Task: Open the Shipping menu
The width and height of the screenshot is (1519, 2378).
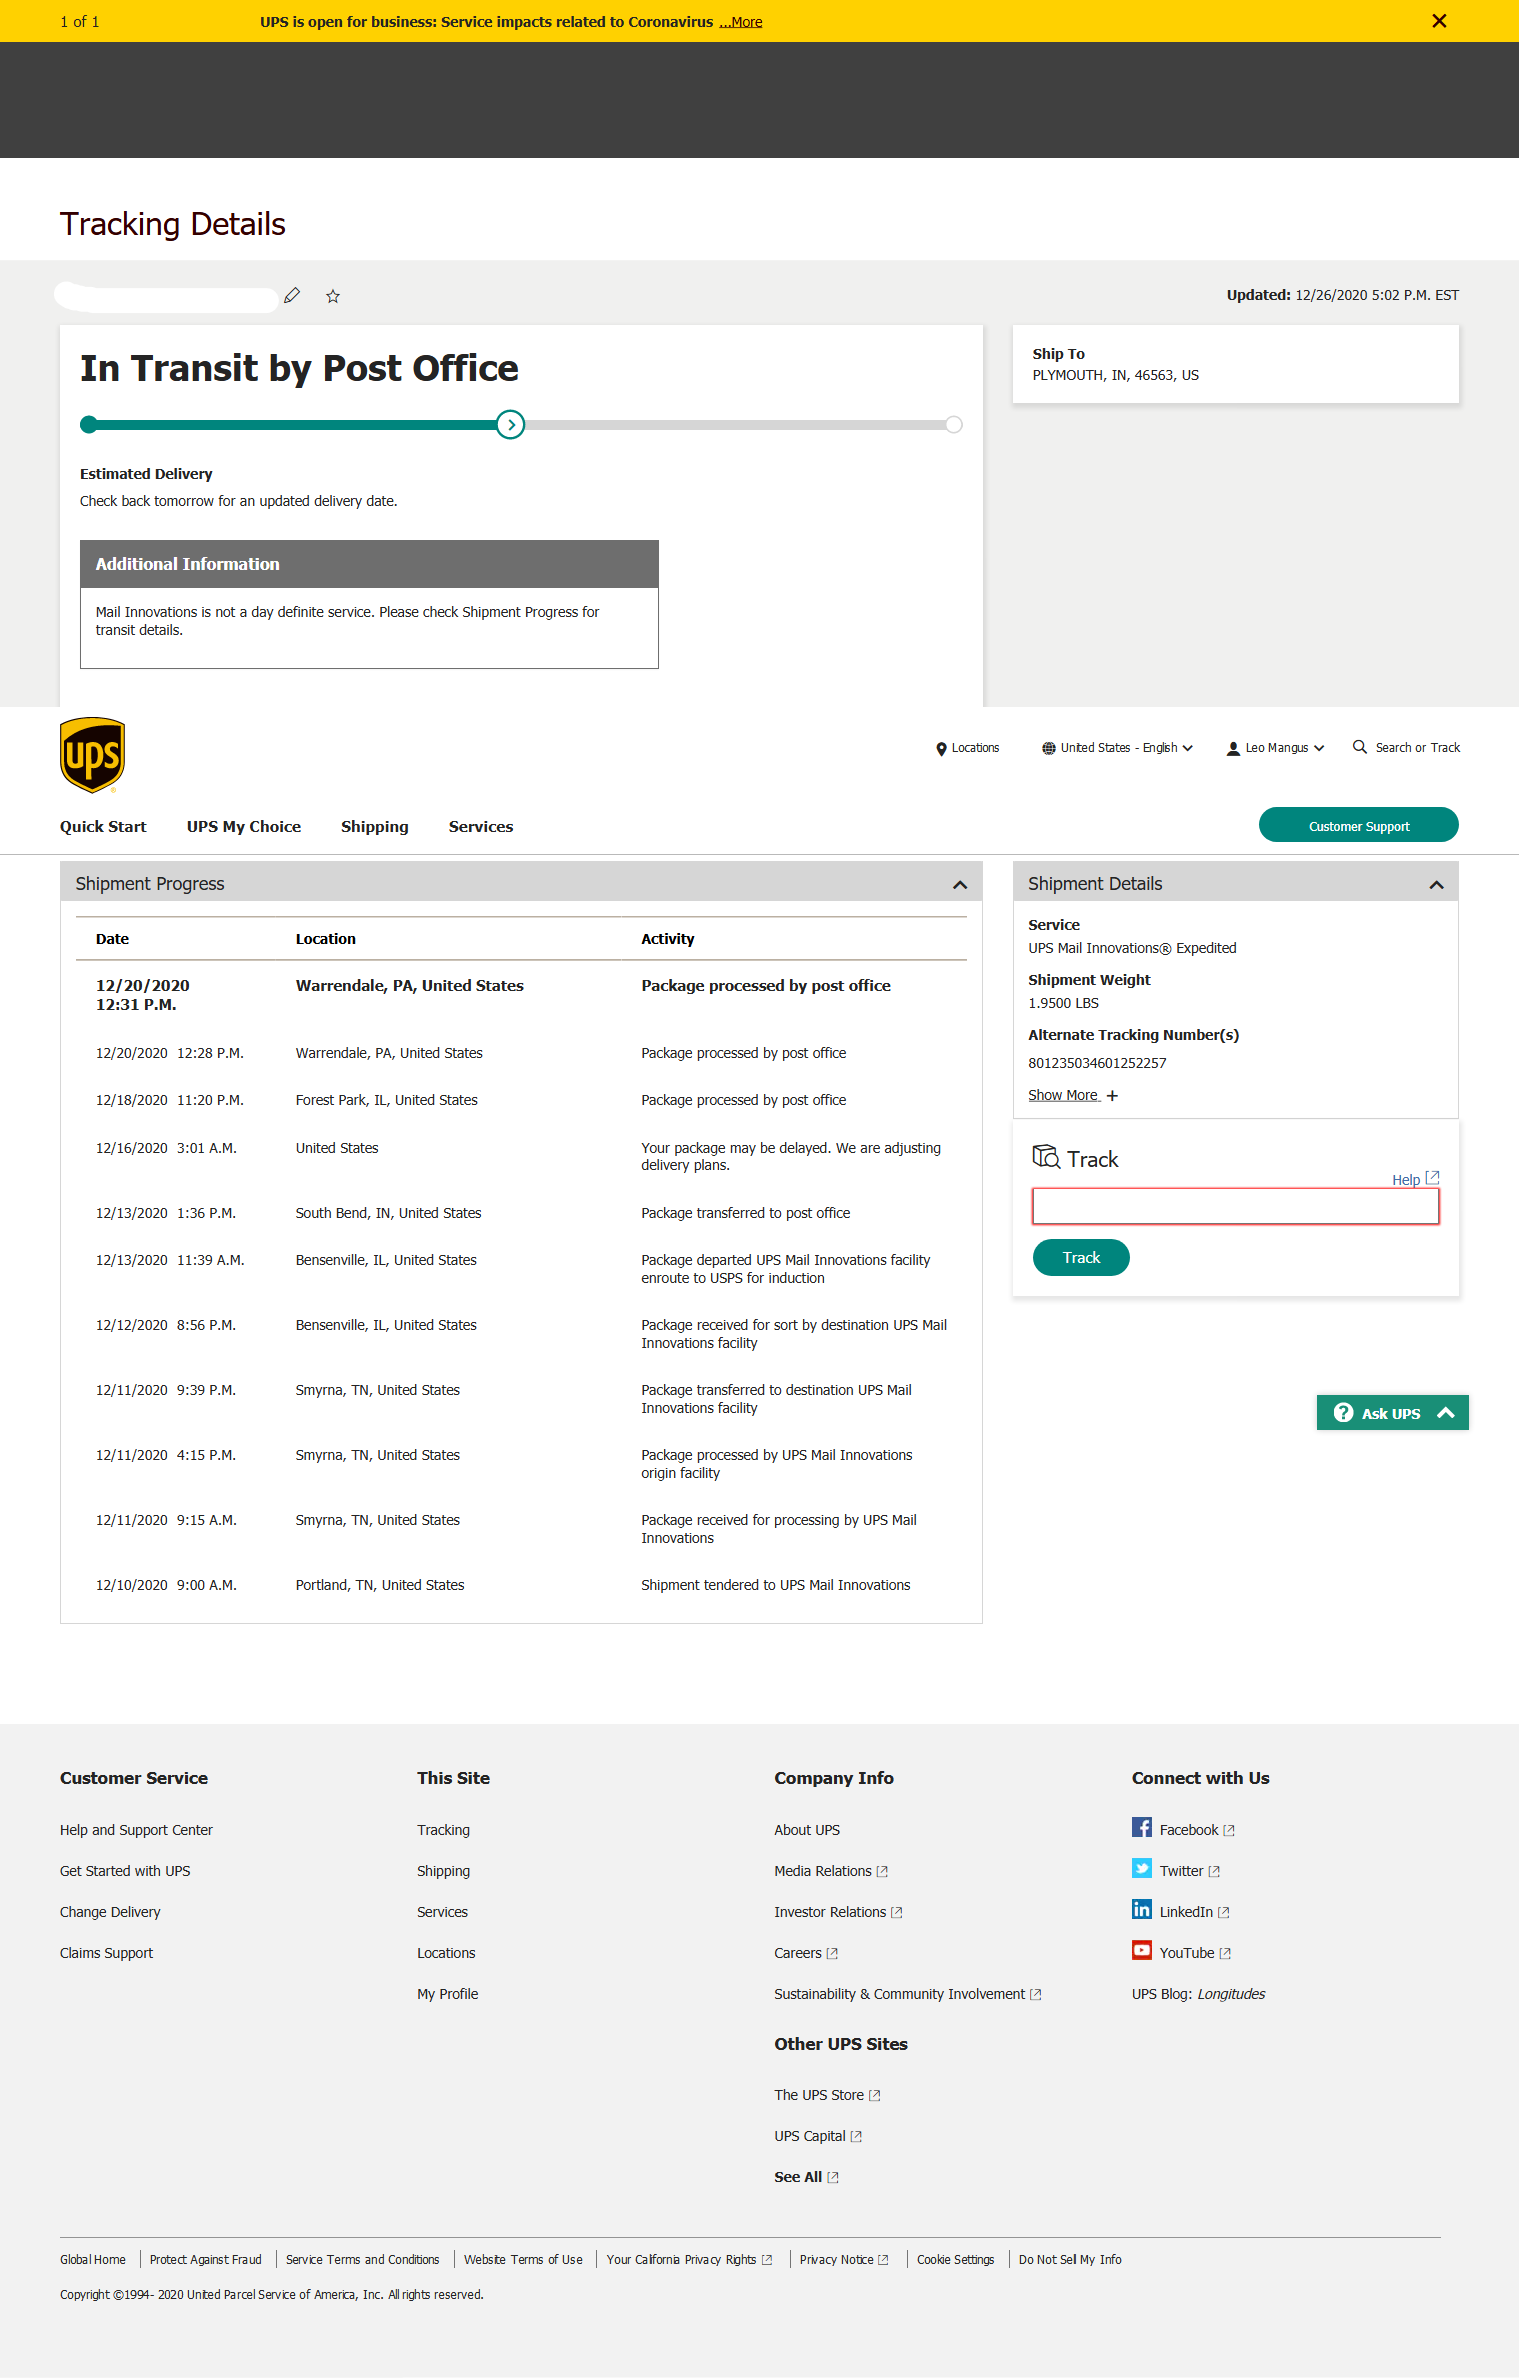Action: tap(375, 827)
